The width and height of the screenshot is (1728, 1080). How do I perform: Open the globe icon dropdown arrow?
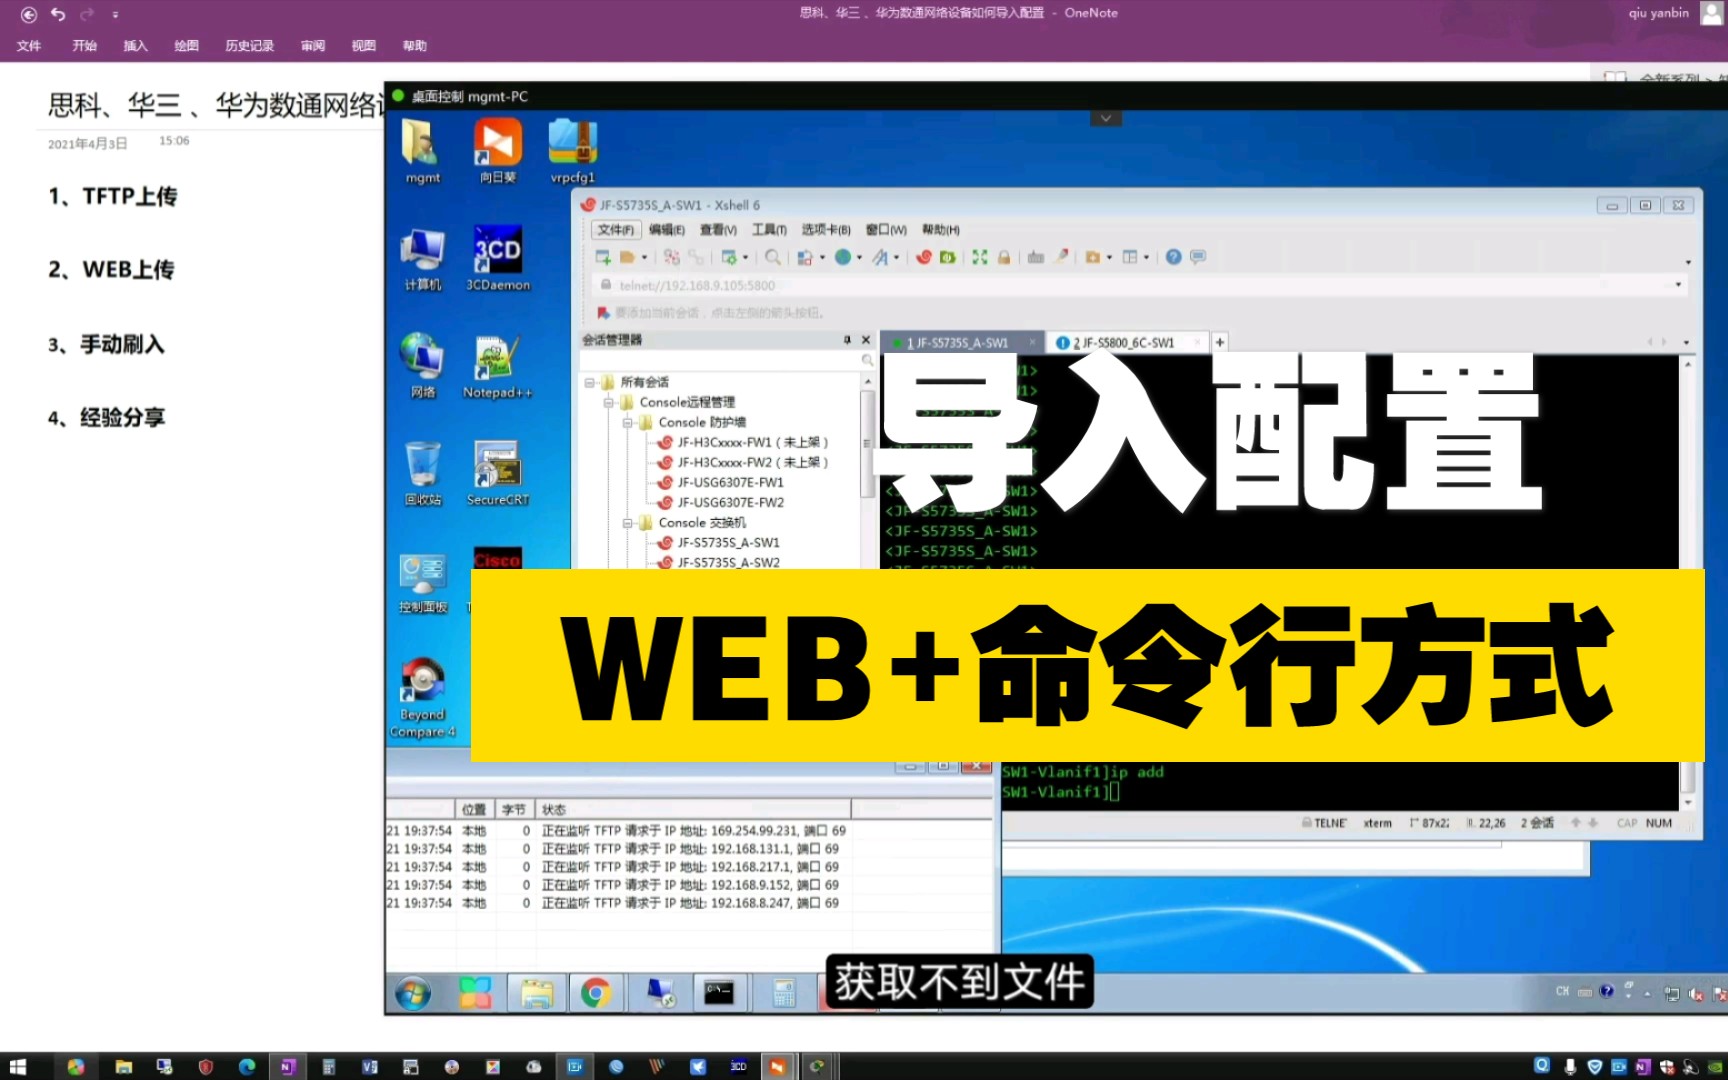point(859,257)
